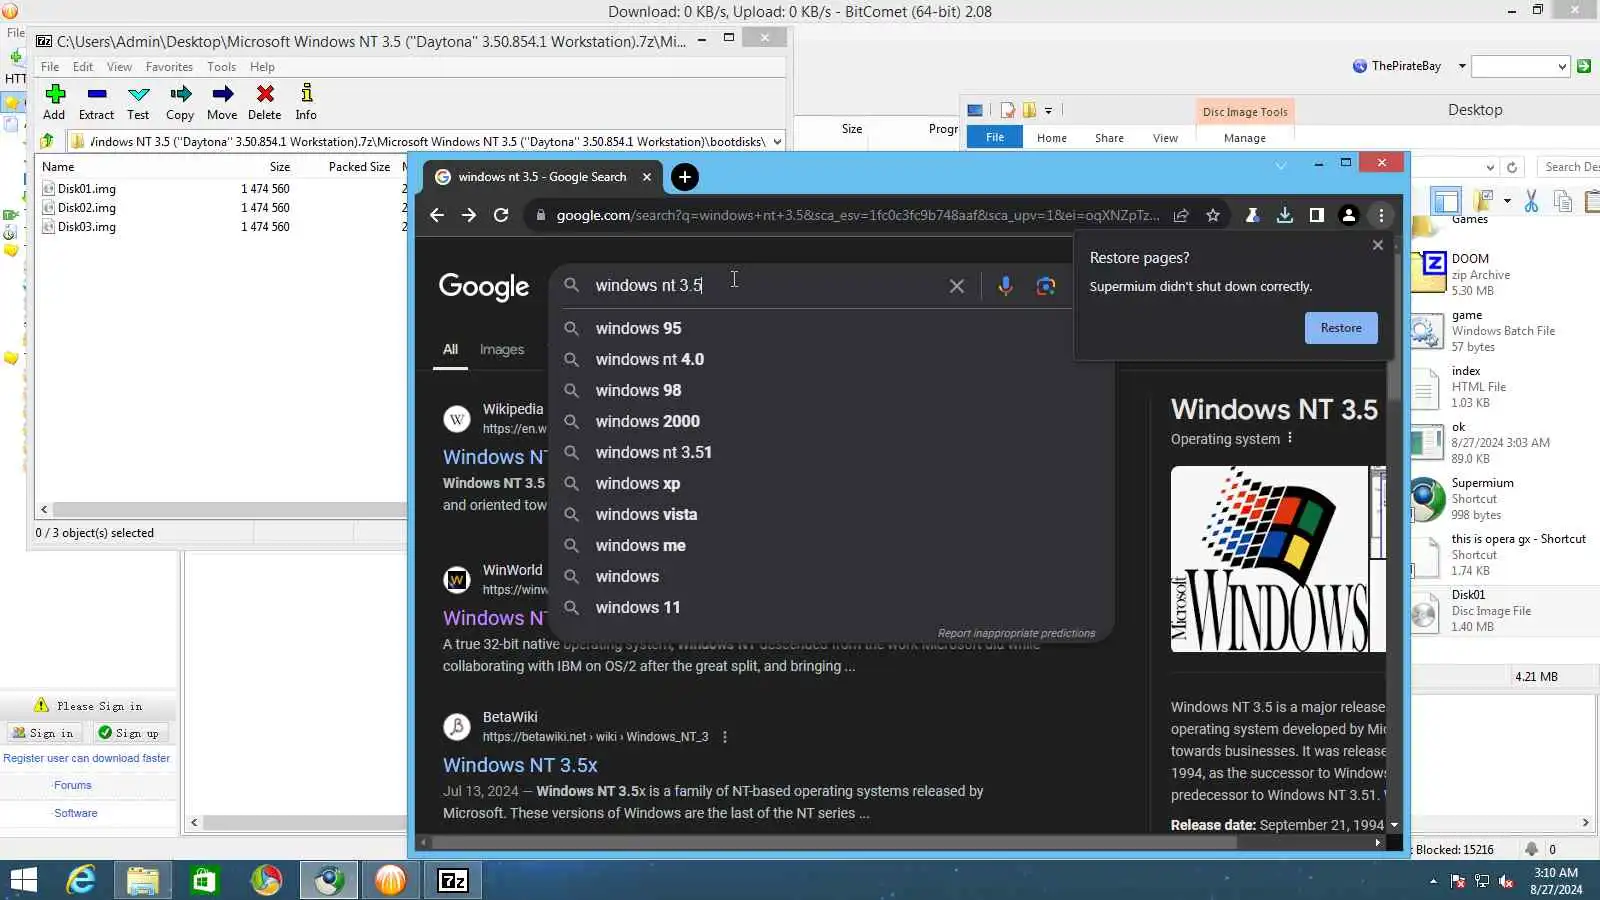1600x900 pixels.
Task: Expand the Explorer address bar dropdown
Action: [x=1490, y=167]
